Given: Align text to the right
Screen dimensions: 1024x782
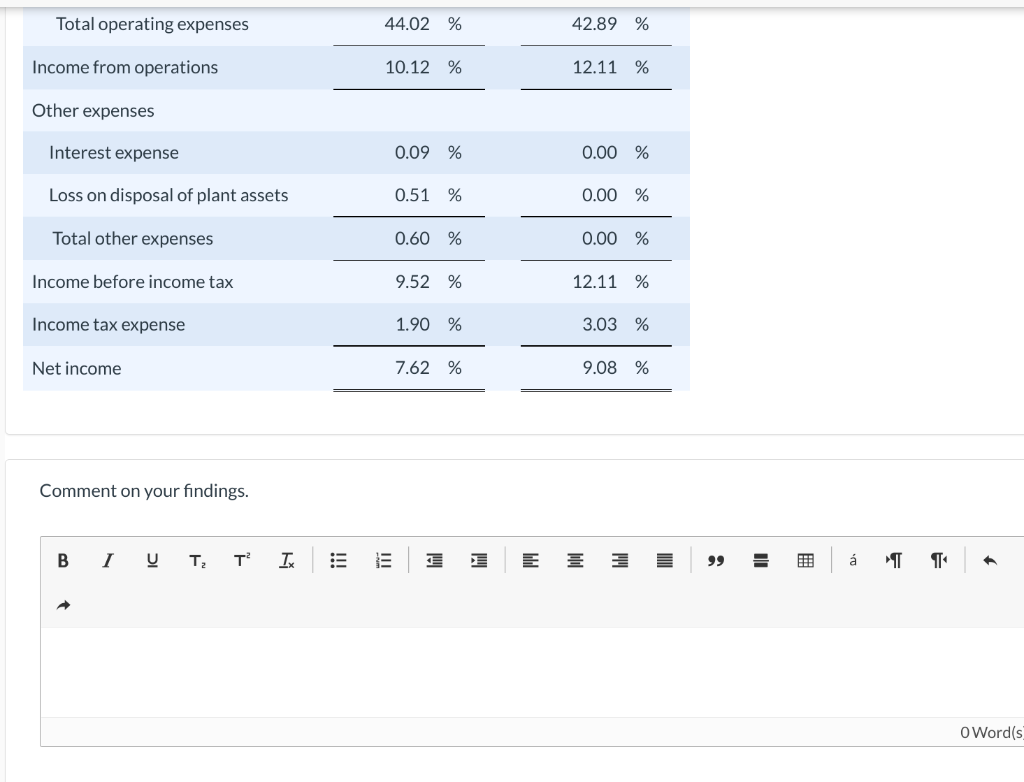Looking at the screenshot, I should (x=619, y=560).
